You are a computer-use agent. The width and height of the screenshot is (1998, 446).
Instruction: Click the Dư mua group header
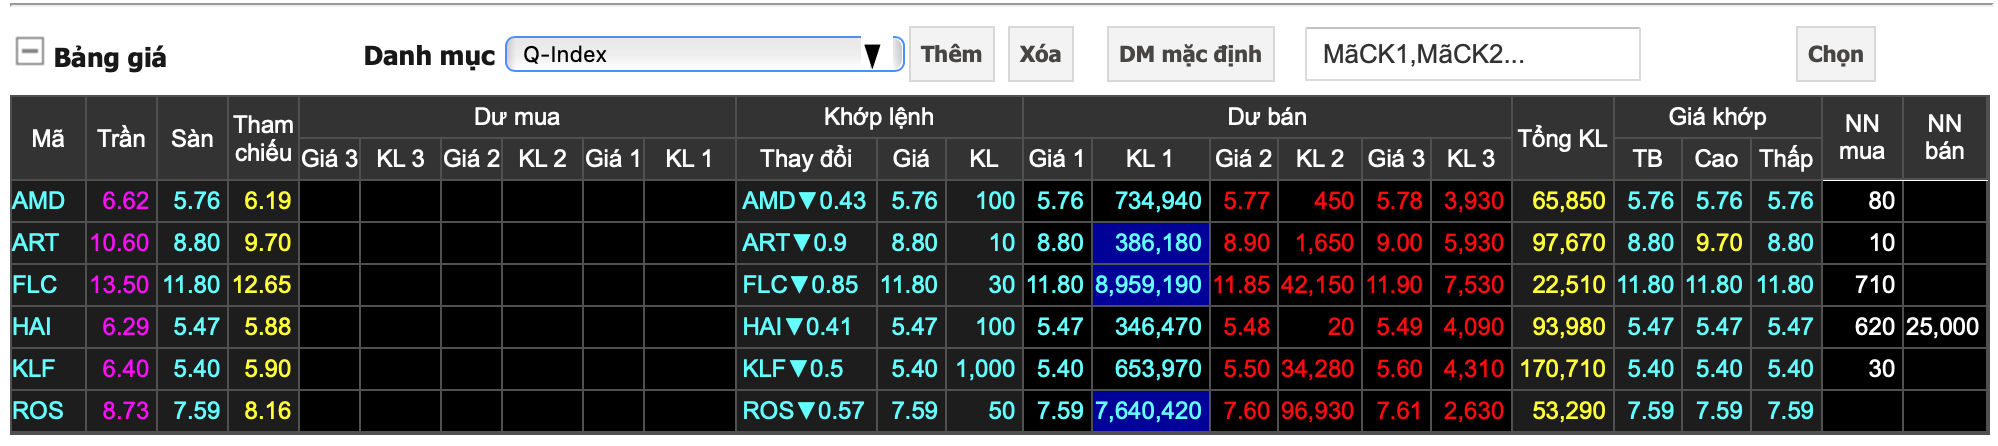(517, 117)
